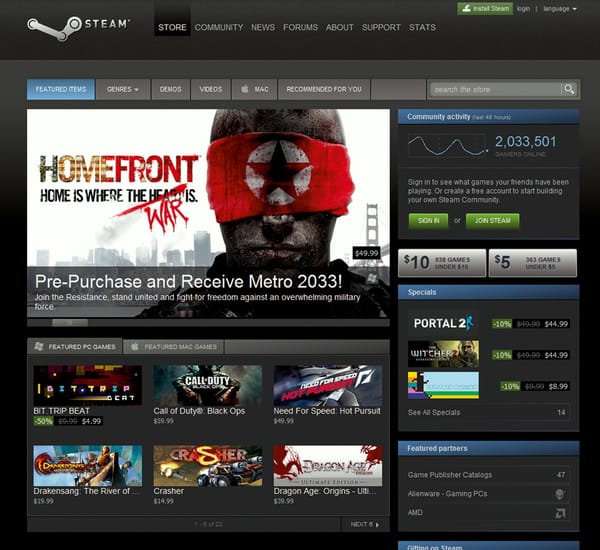Click the Call of Duty $59.99 price
Image resolution: width=600 pixels, height=550 pixels.
pyautogui.click(x=163, y=421)
